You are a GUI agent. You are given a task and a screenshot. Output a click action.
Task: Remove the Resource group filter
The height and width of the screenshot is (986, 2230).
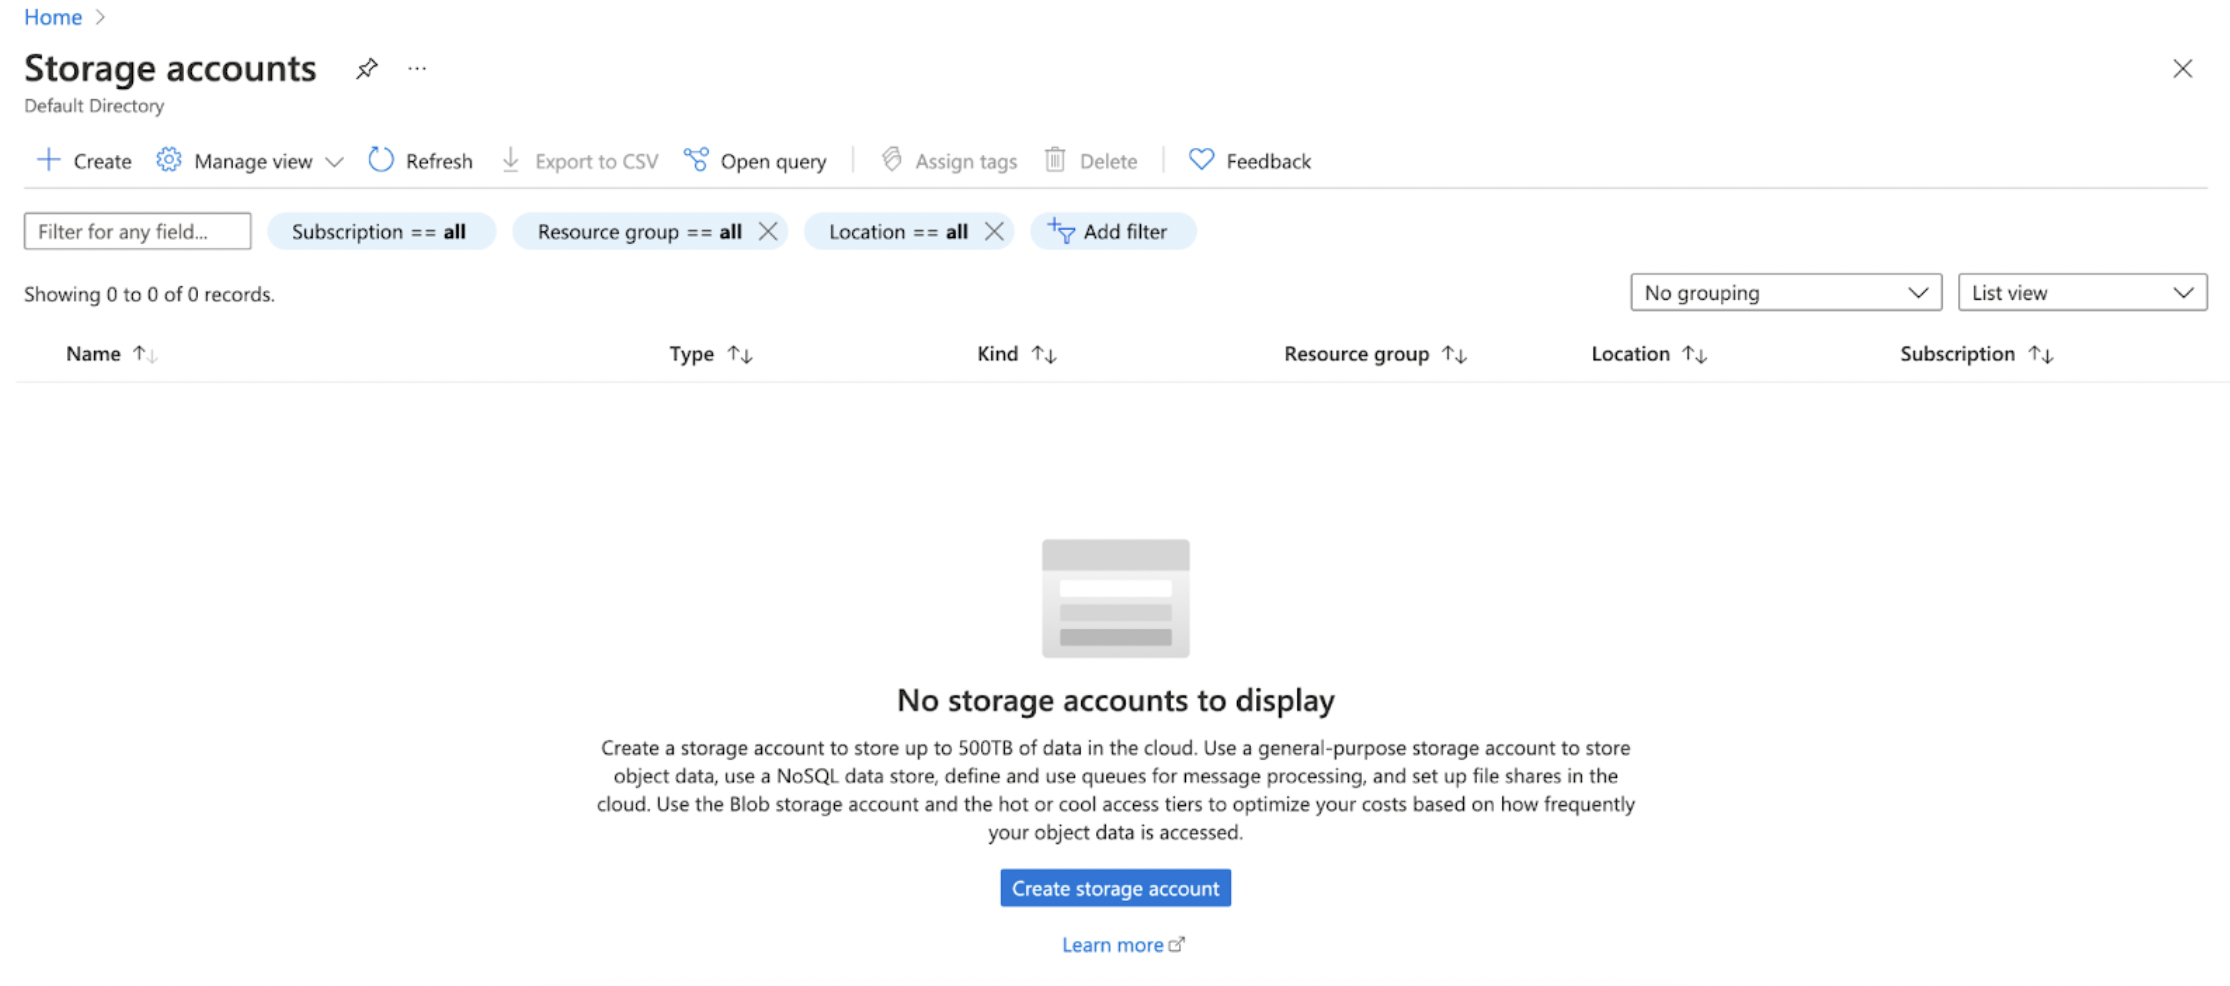pos(768,231)
